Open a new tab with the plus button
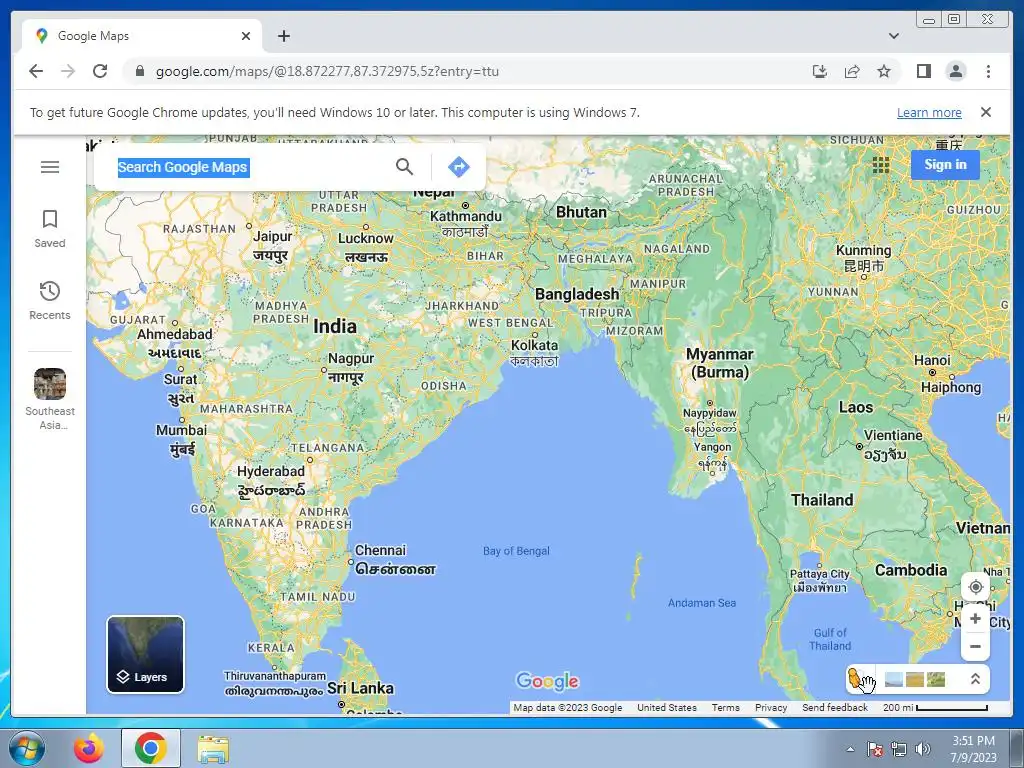Screen dimensions: 1024x768 (x=283, y=36)
